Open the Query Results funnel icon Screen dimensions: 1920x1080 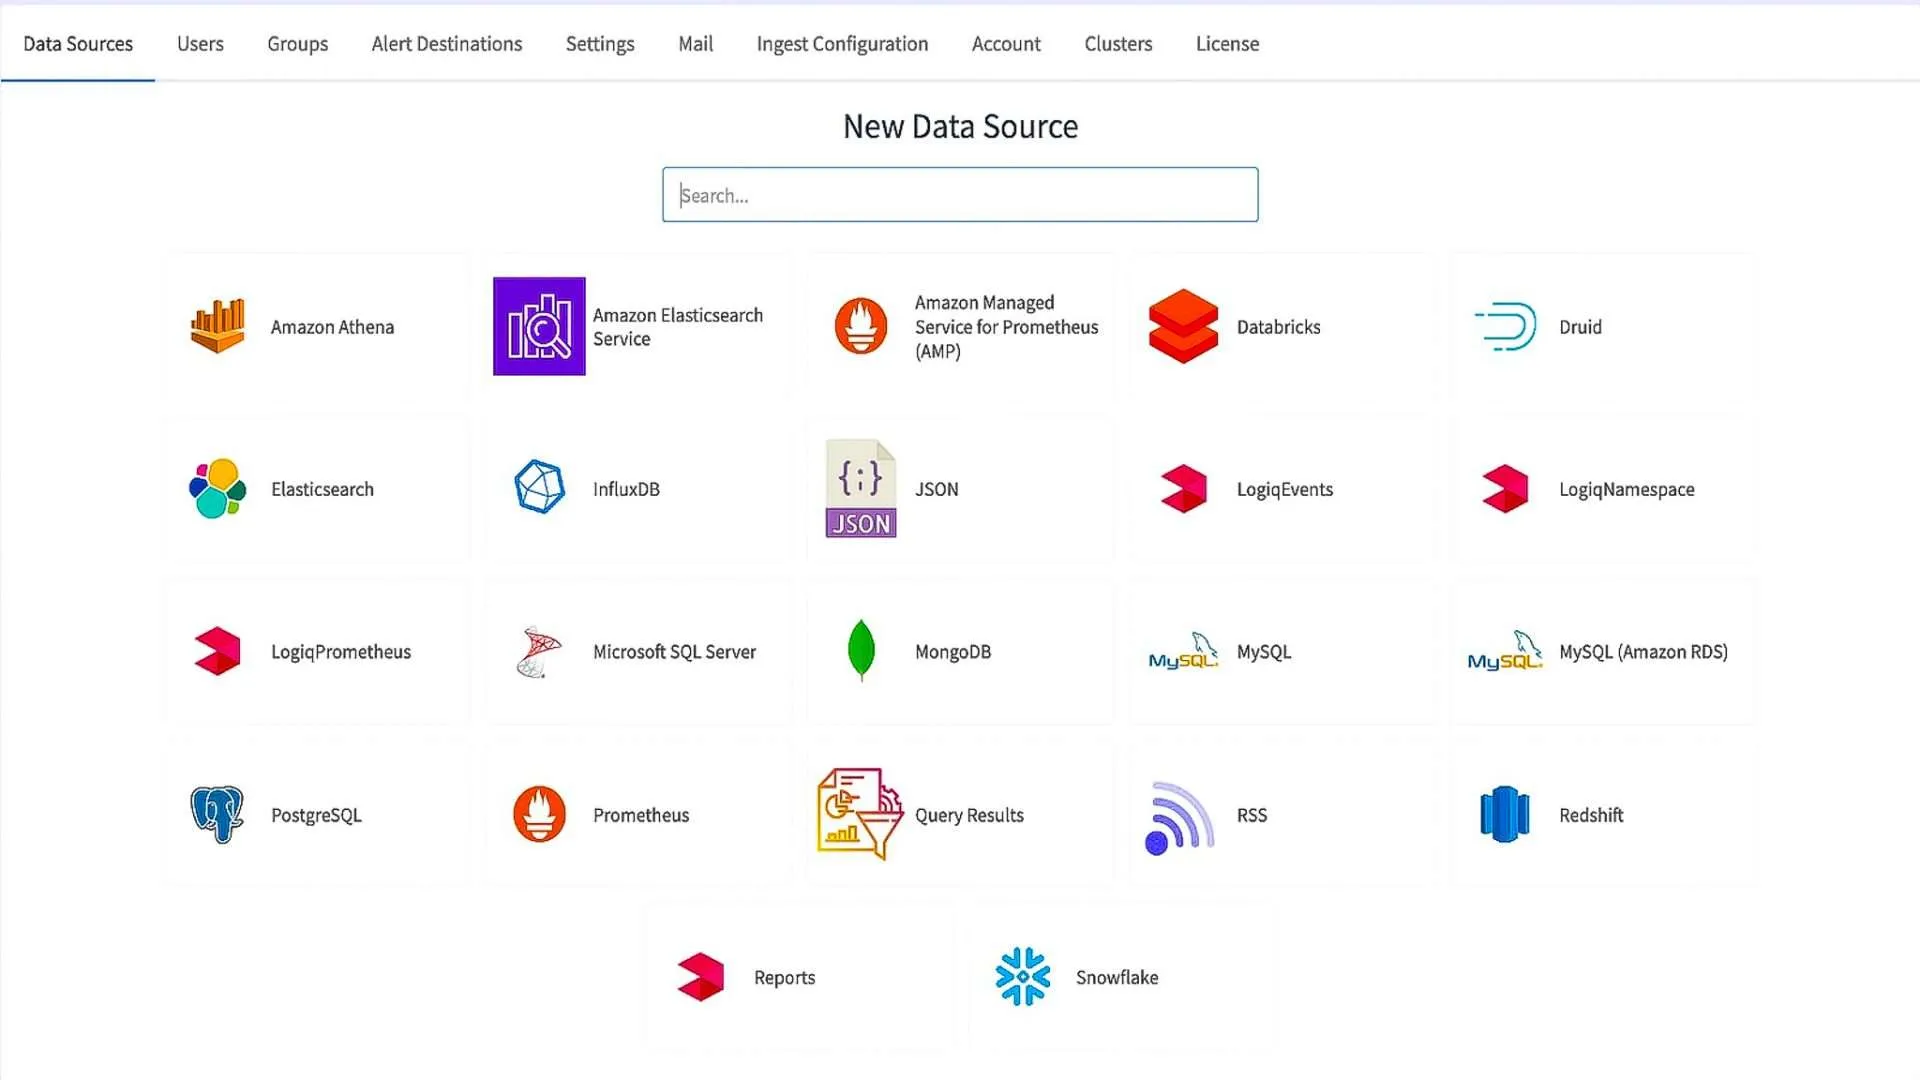(861, 814)
